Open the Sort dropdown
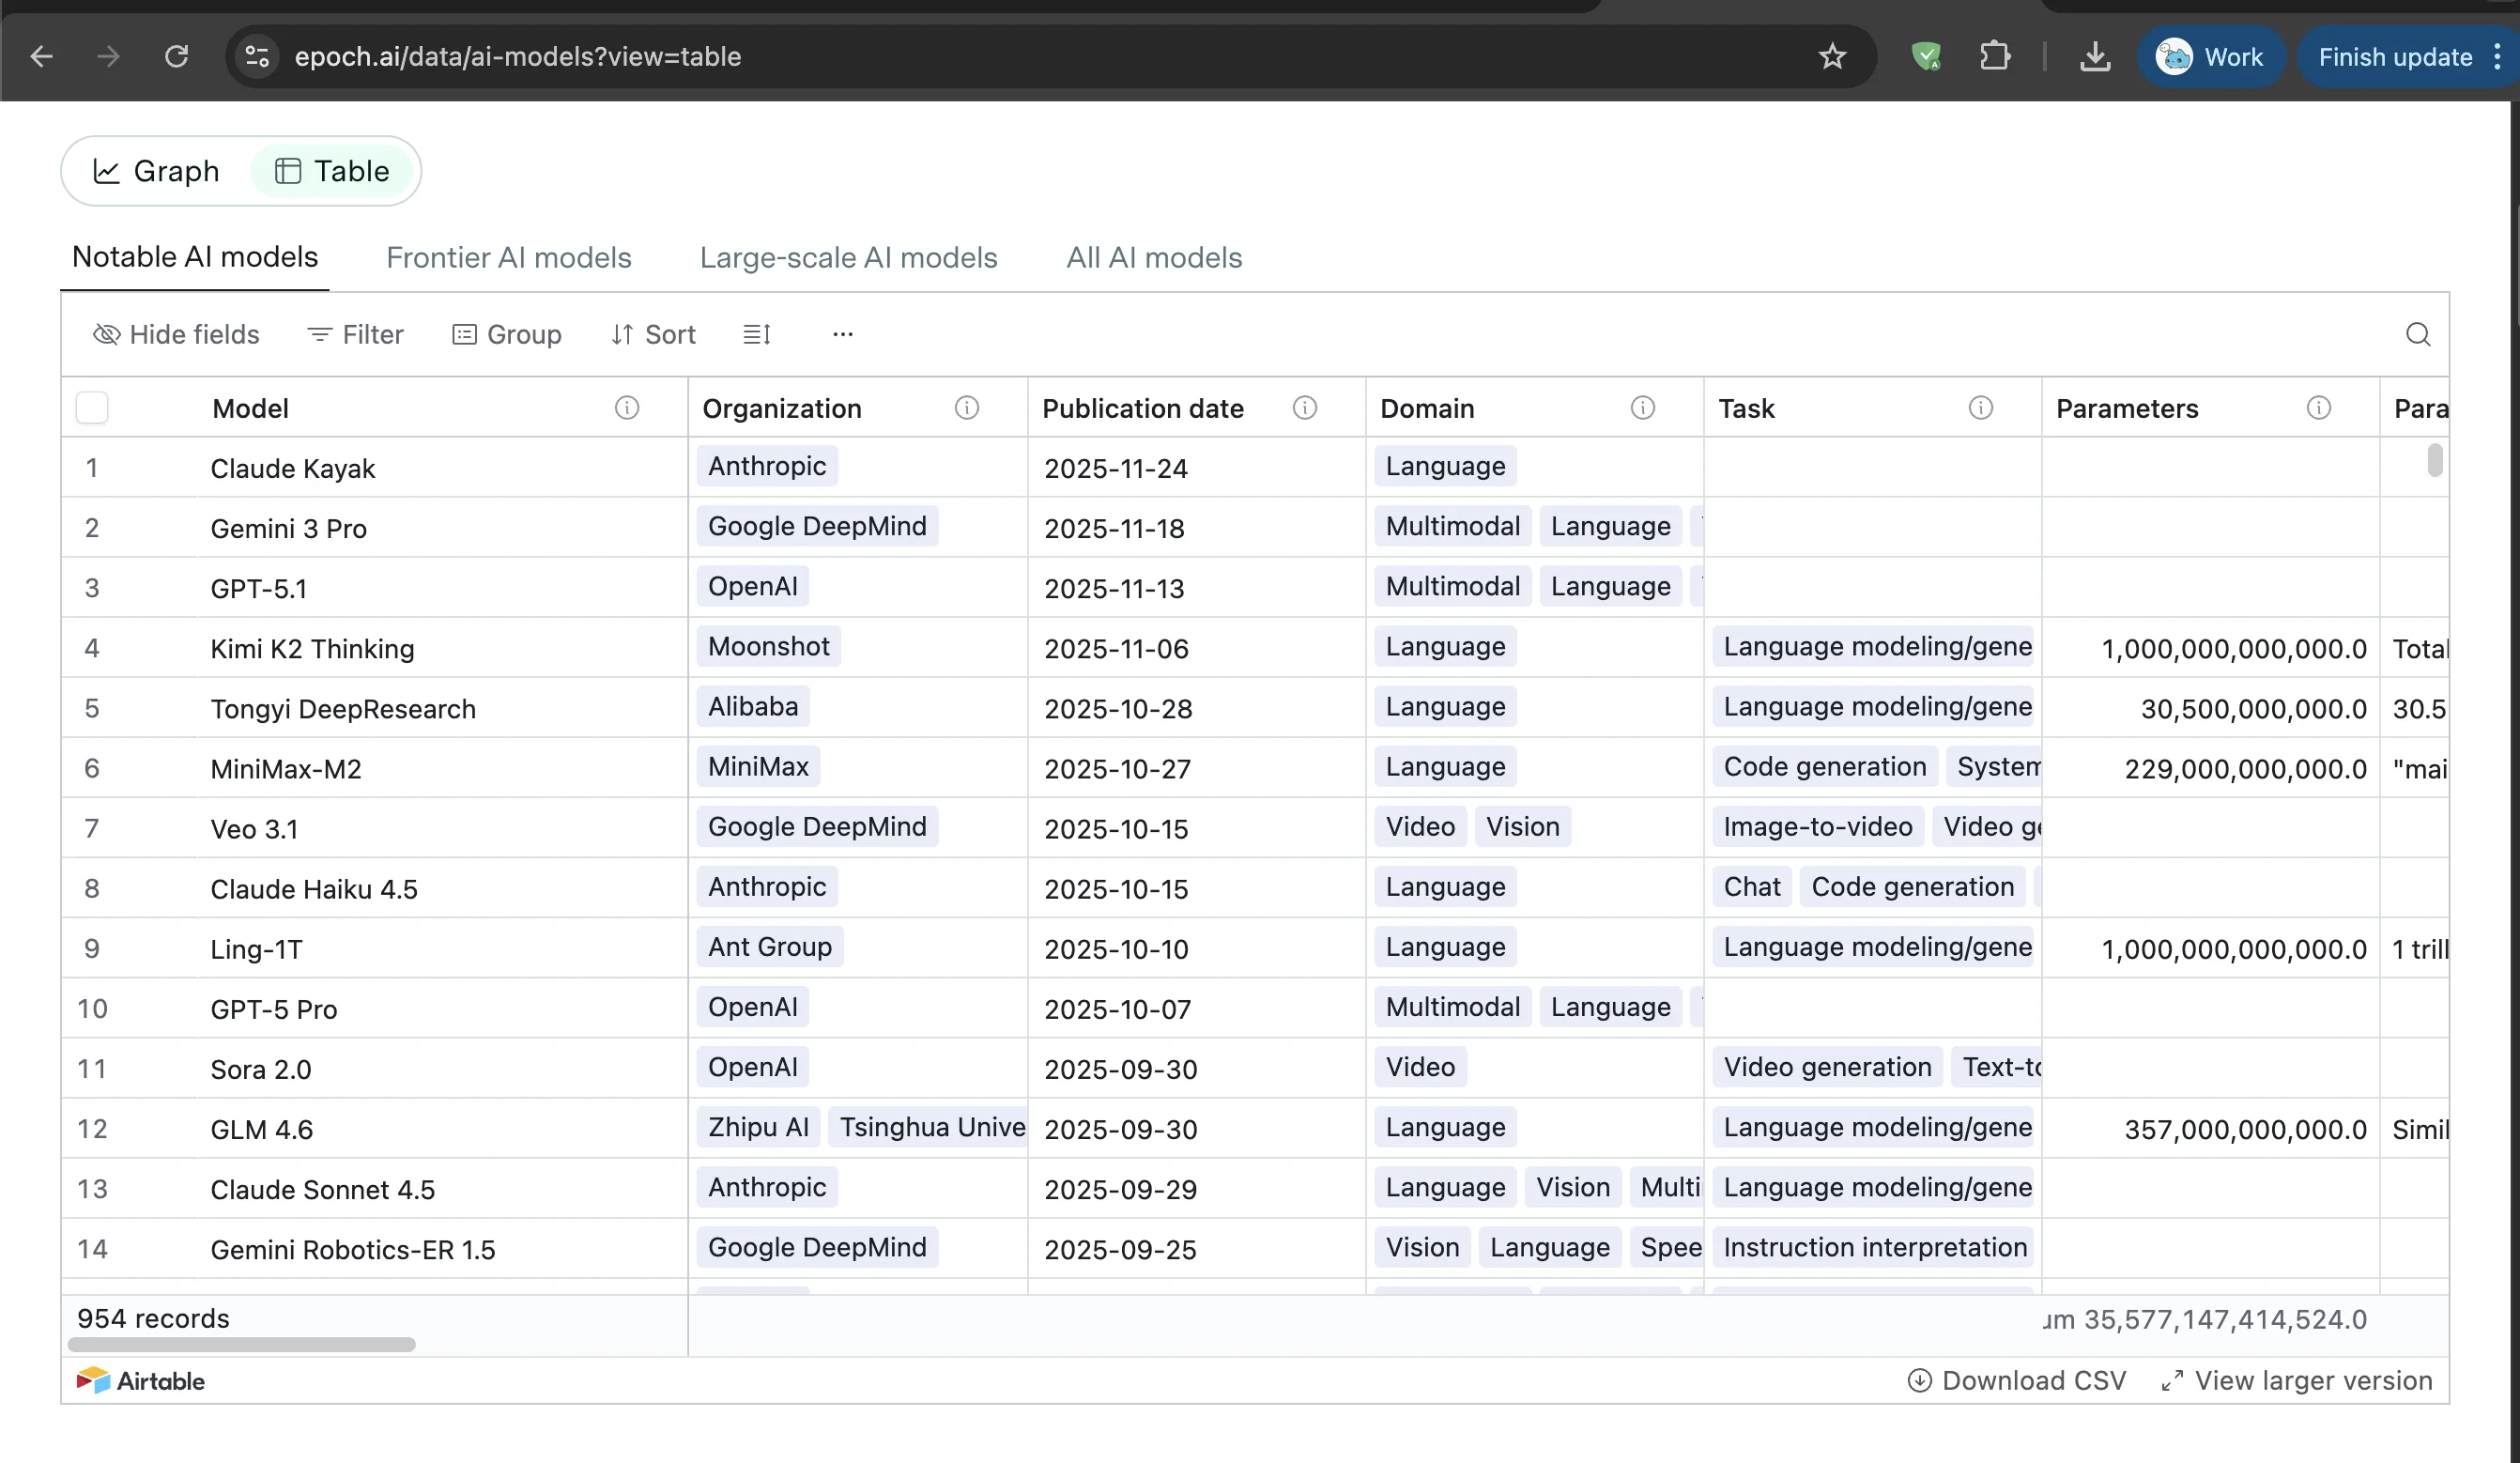Image resolution: width=2520 pixels, height=1463 pixels. point(653,334)
